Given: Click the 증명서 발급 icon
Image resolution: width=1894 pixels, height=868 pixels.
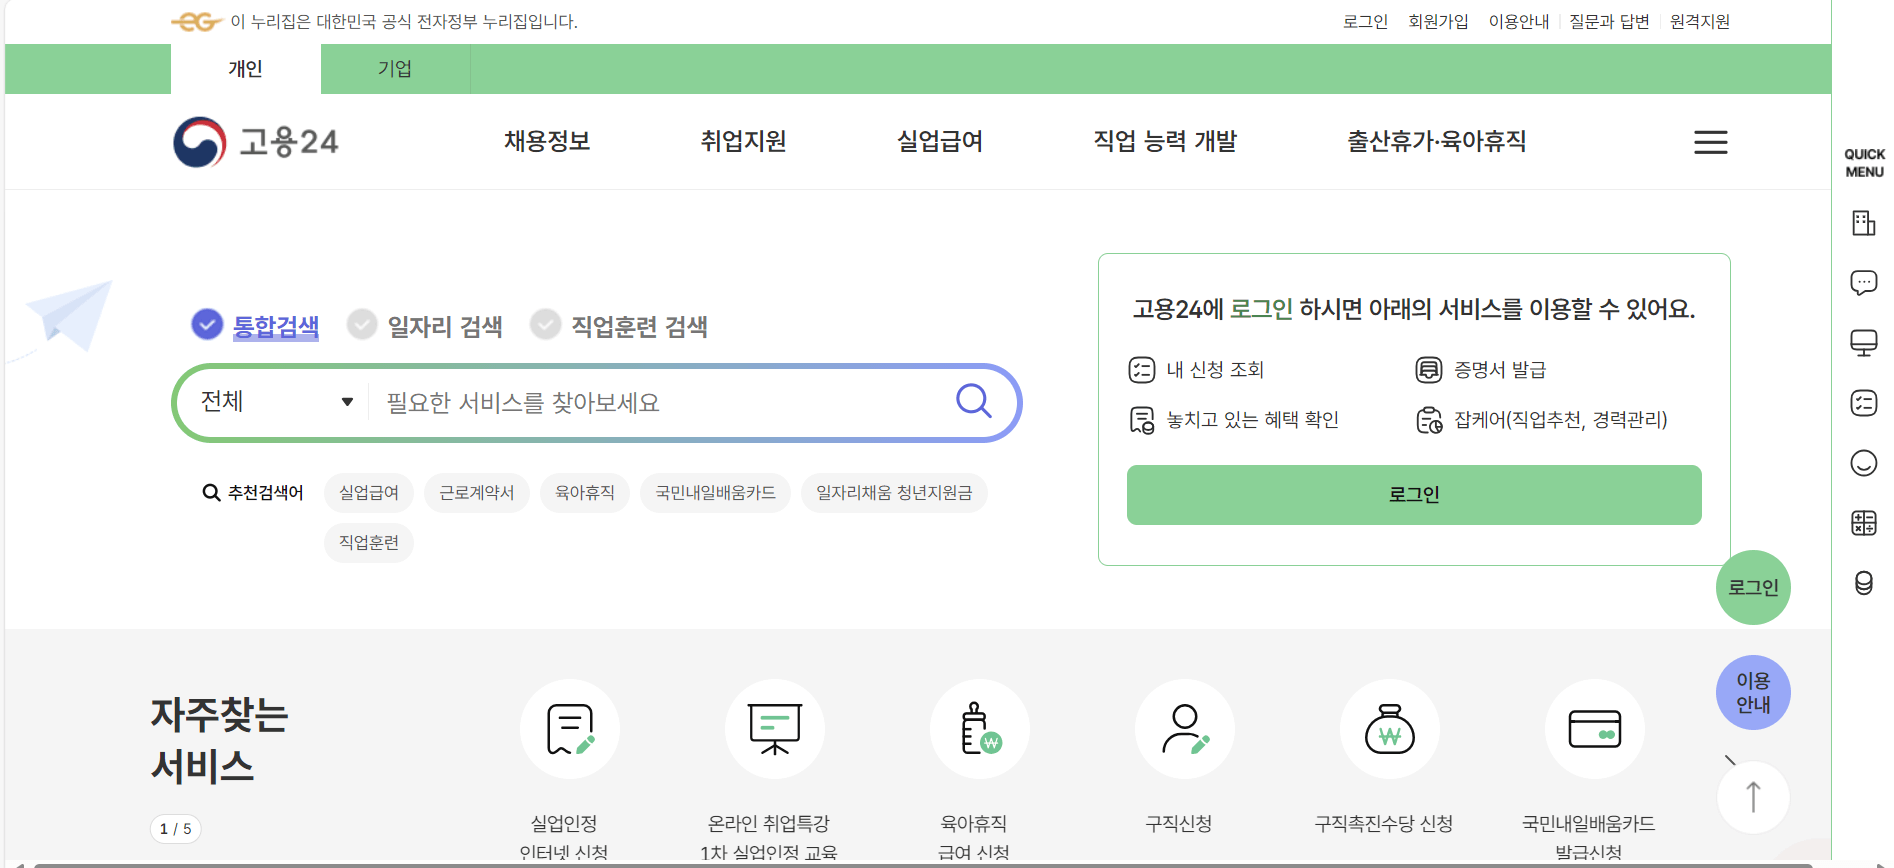Looking at the screenshot, I should click(x=1429, y=370).
